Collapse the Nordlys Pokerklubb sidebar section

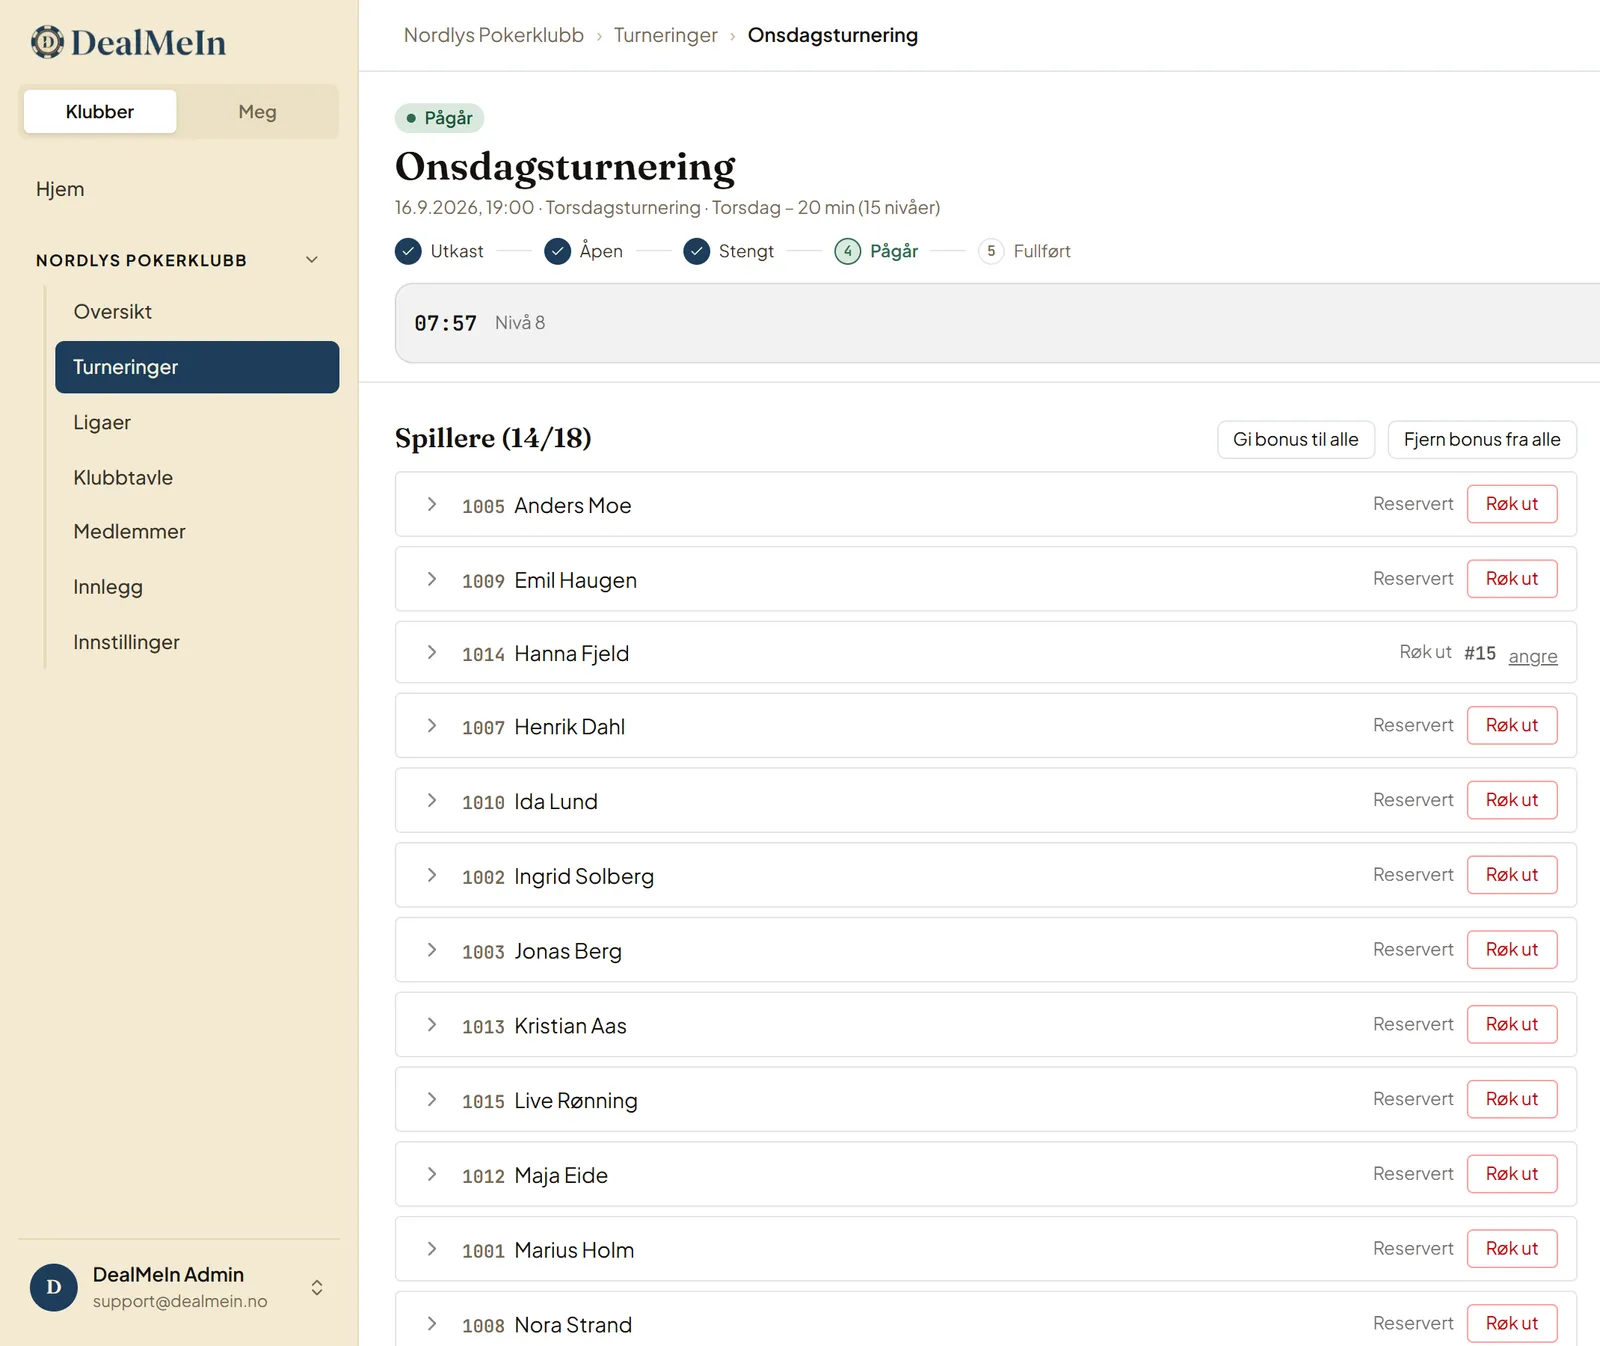point(312,260)
